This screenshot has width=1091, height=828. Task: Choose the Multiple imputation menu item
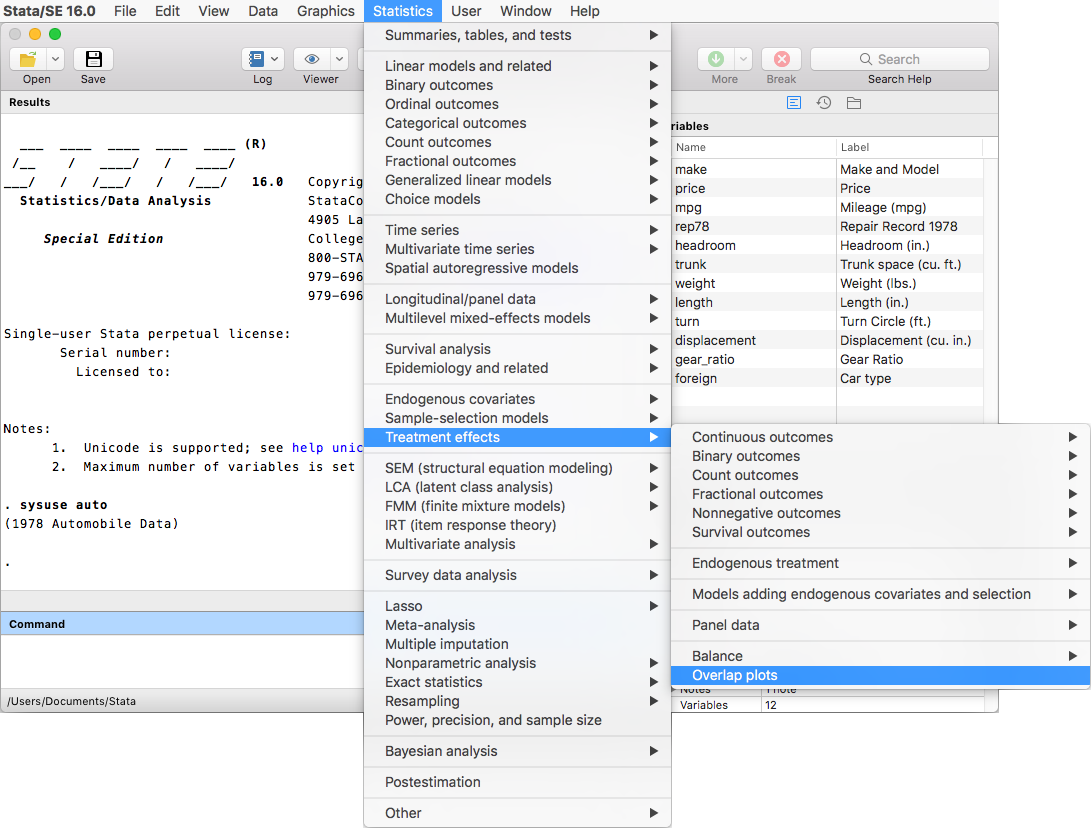click(517, 644)
